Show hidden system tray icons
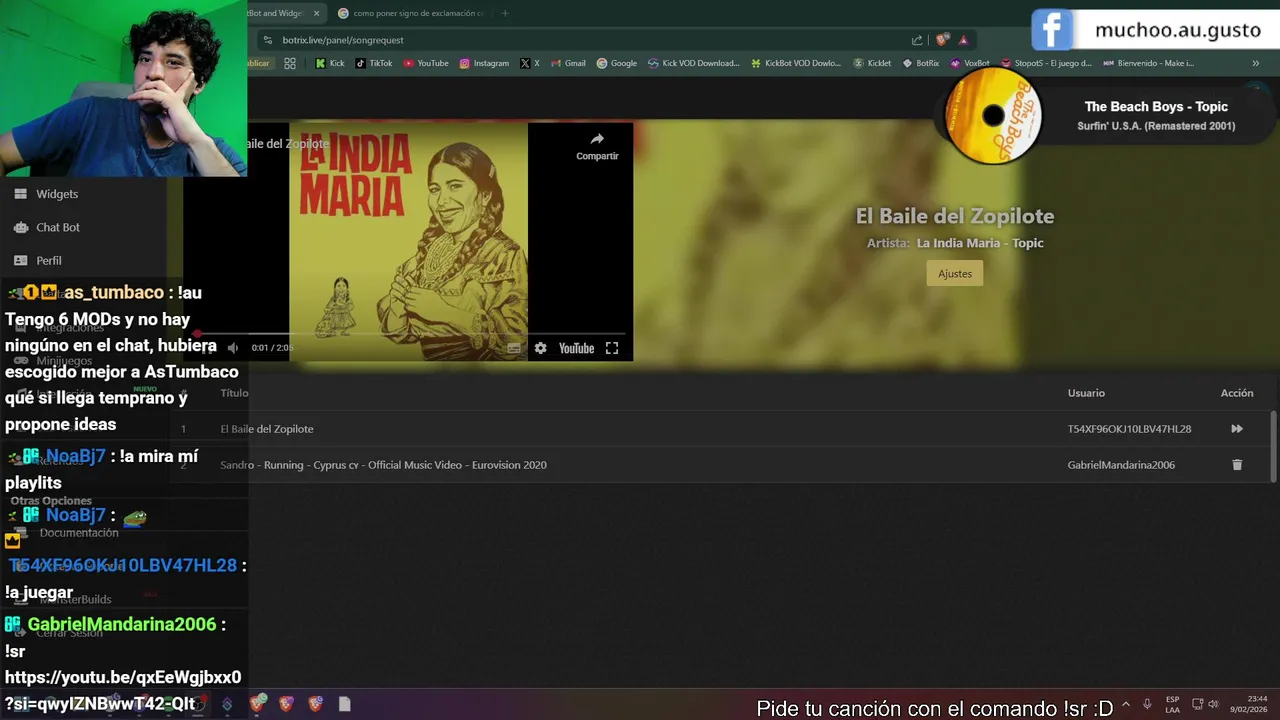Viewport: 1280px width, 720px height. click(1125, 704)
